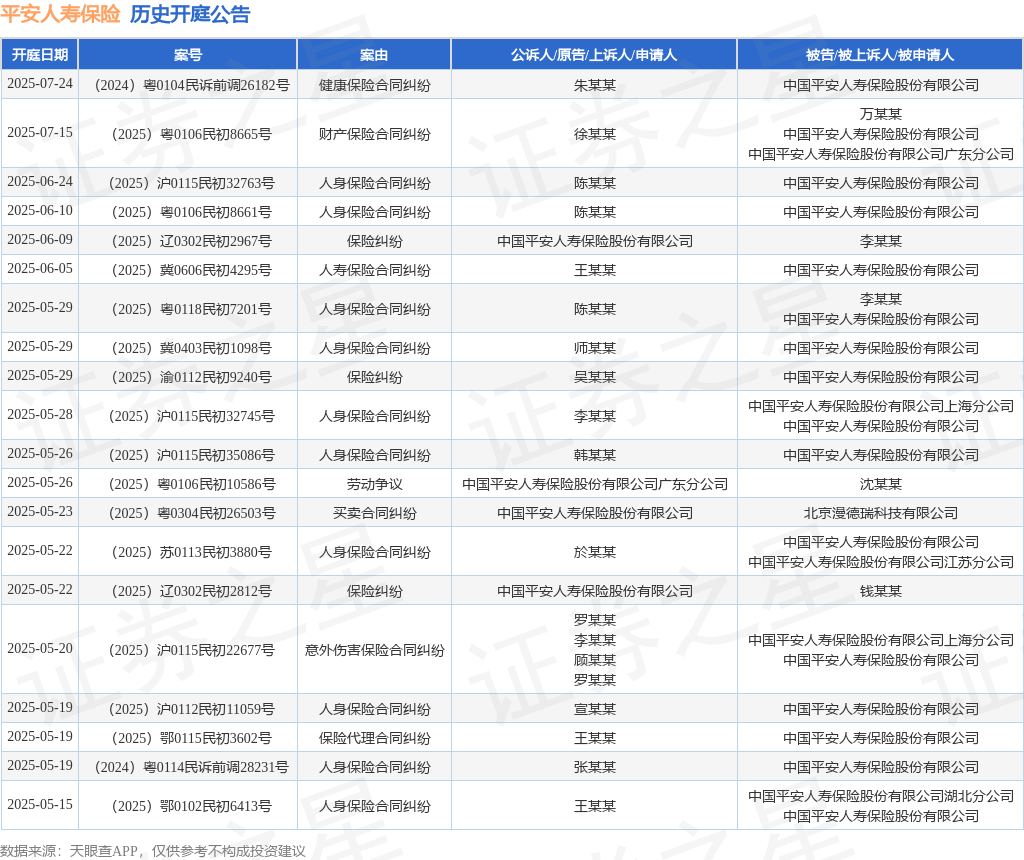This screenshot has height=860, width=1024.
Task: Select defendant name 钱某某
Action: [880, 591]
